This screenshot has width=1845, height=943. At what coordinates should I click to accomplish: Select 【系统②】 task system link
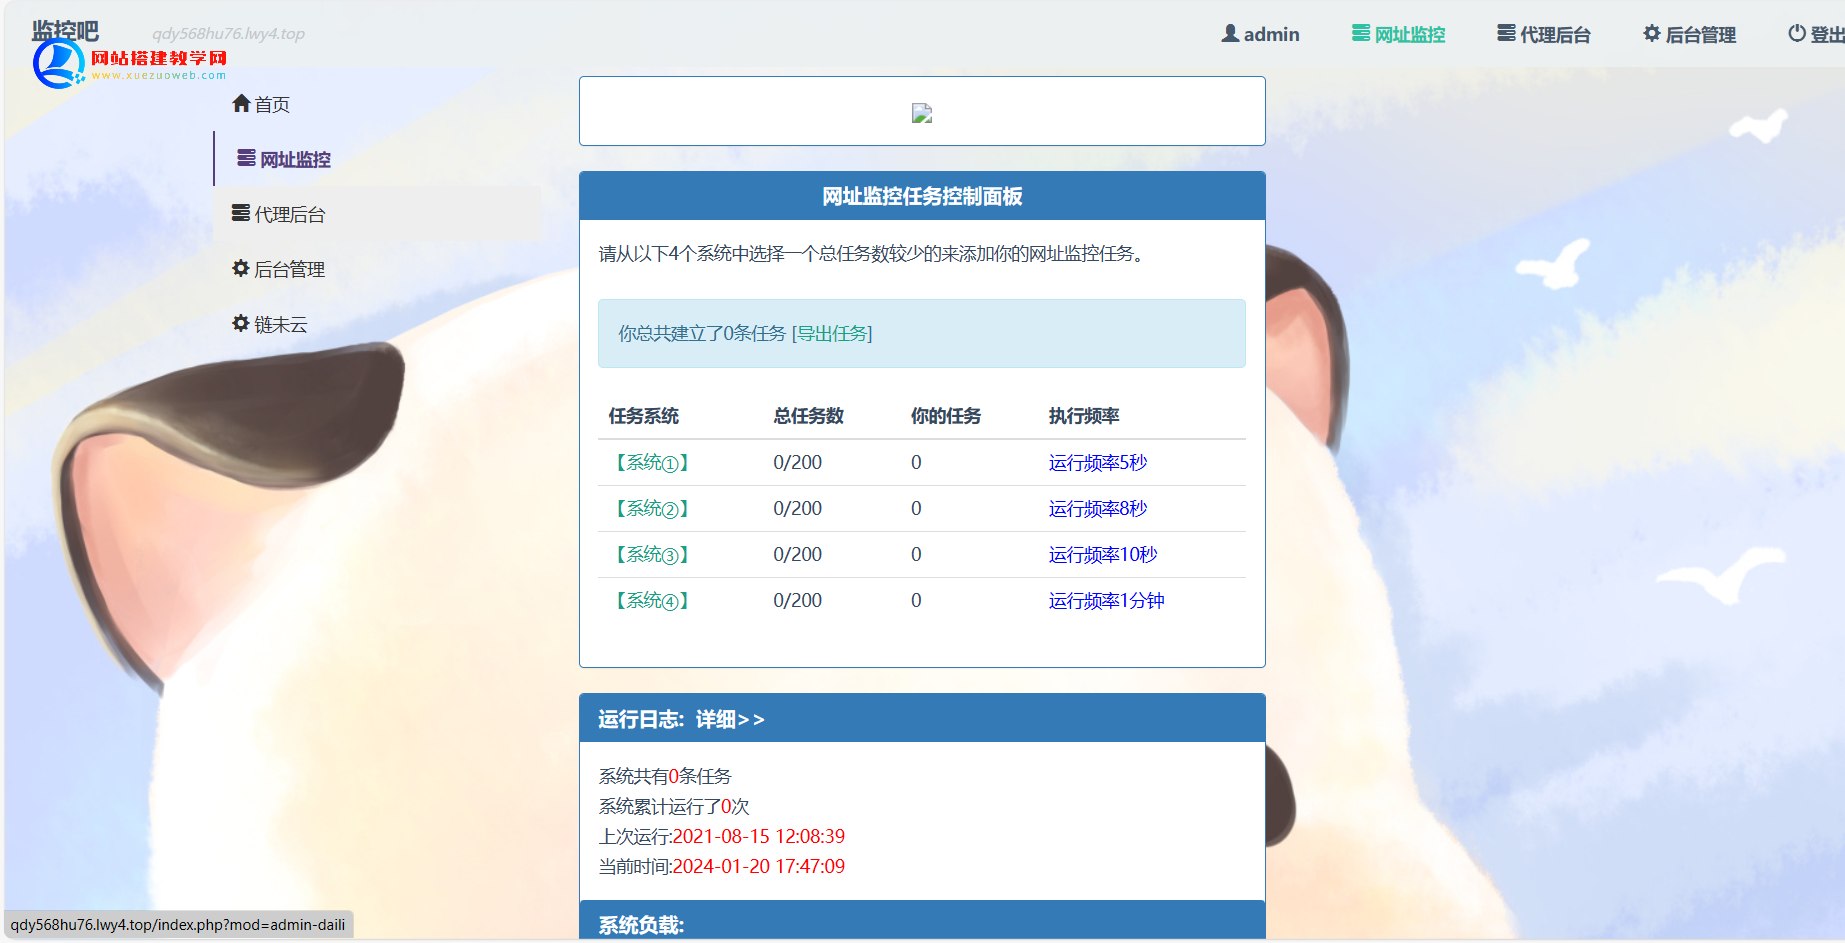[652, 509]
